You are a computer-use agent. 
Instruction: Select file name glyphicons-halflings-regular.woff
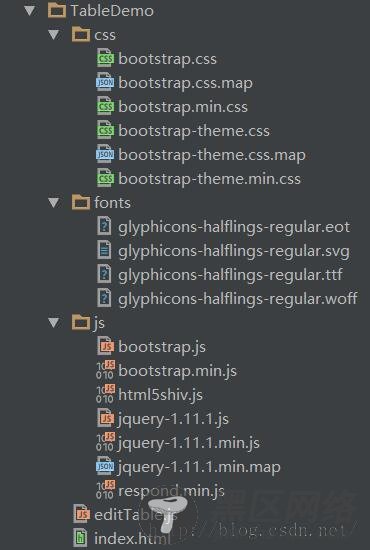click(237, 299)
